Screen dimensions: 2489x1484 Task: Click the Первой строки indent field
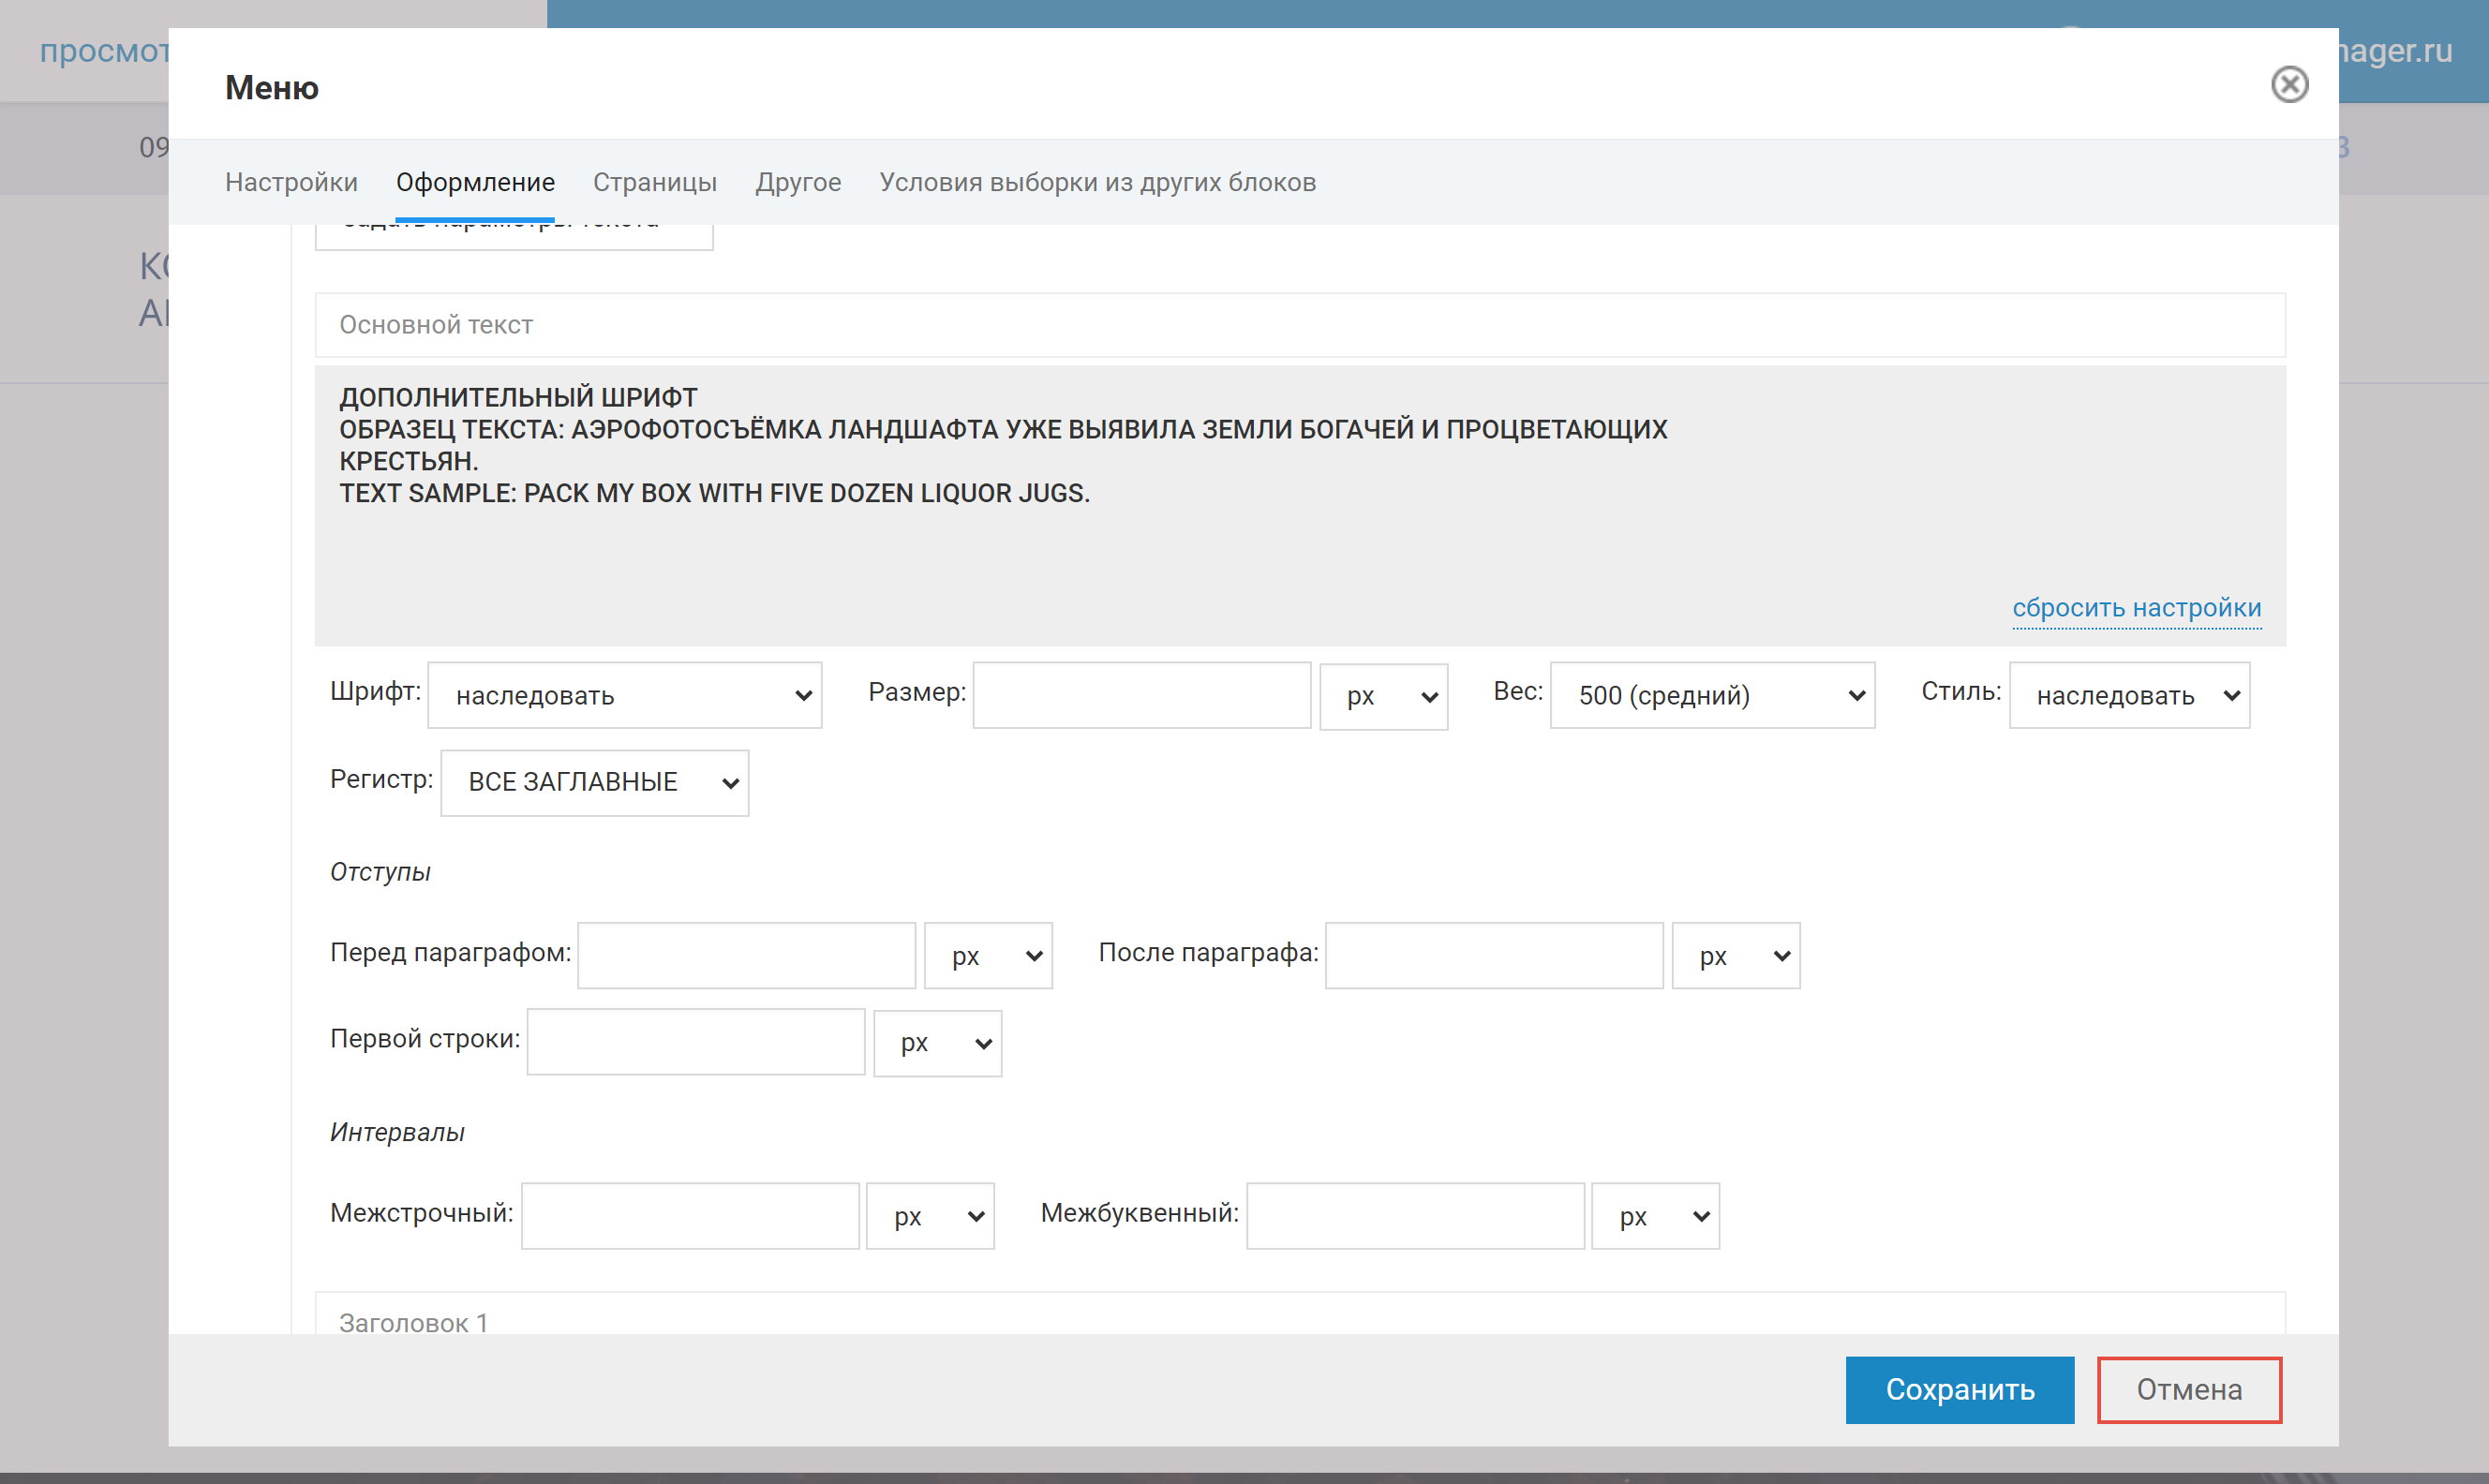695,1042
